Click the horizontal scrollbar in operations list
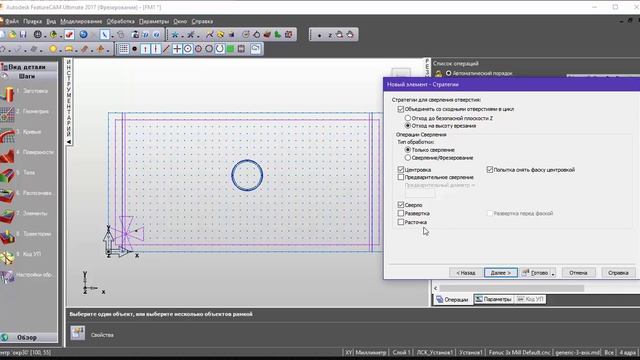 click(511, 288)
